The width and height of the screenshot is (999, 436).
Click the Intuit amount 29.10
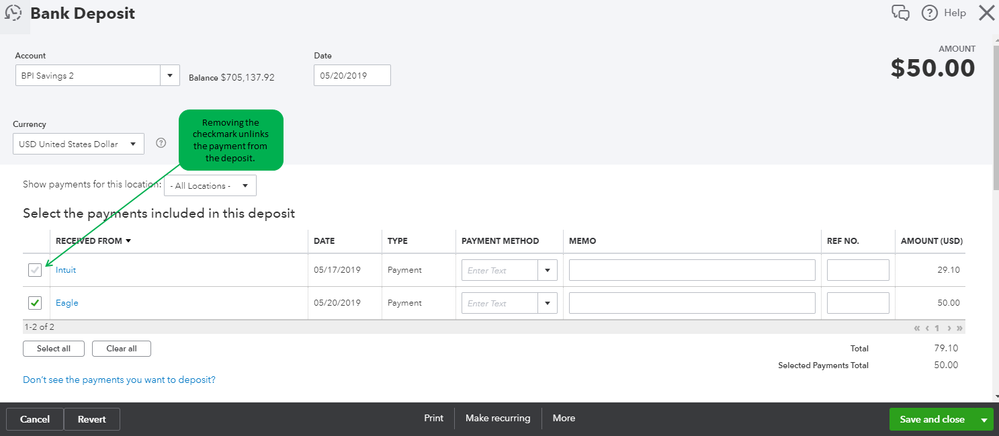949,270
